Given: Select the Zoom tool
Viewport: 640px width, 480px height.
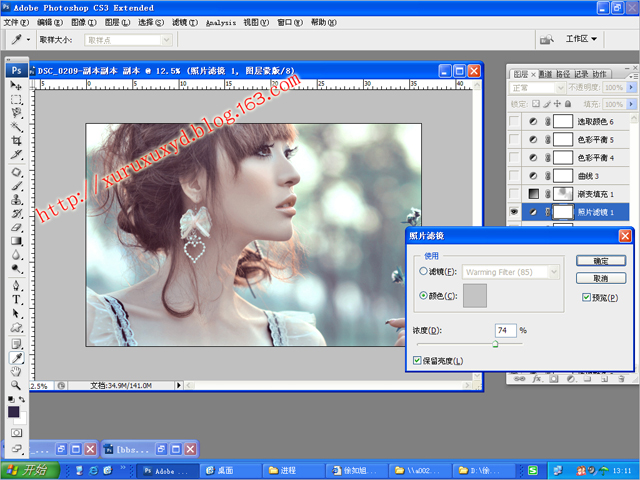Looking at the screenshot, I should coord(16,385).
